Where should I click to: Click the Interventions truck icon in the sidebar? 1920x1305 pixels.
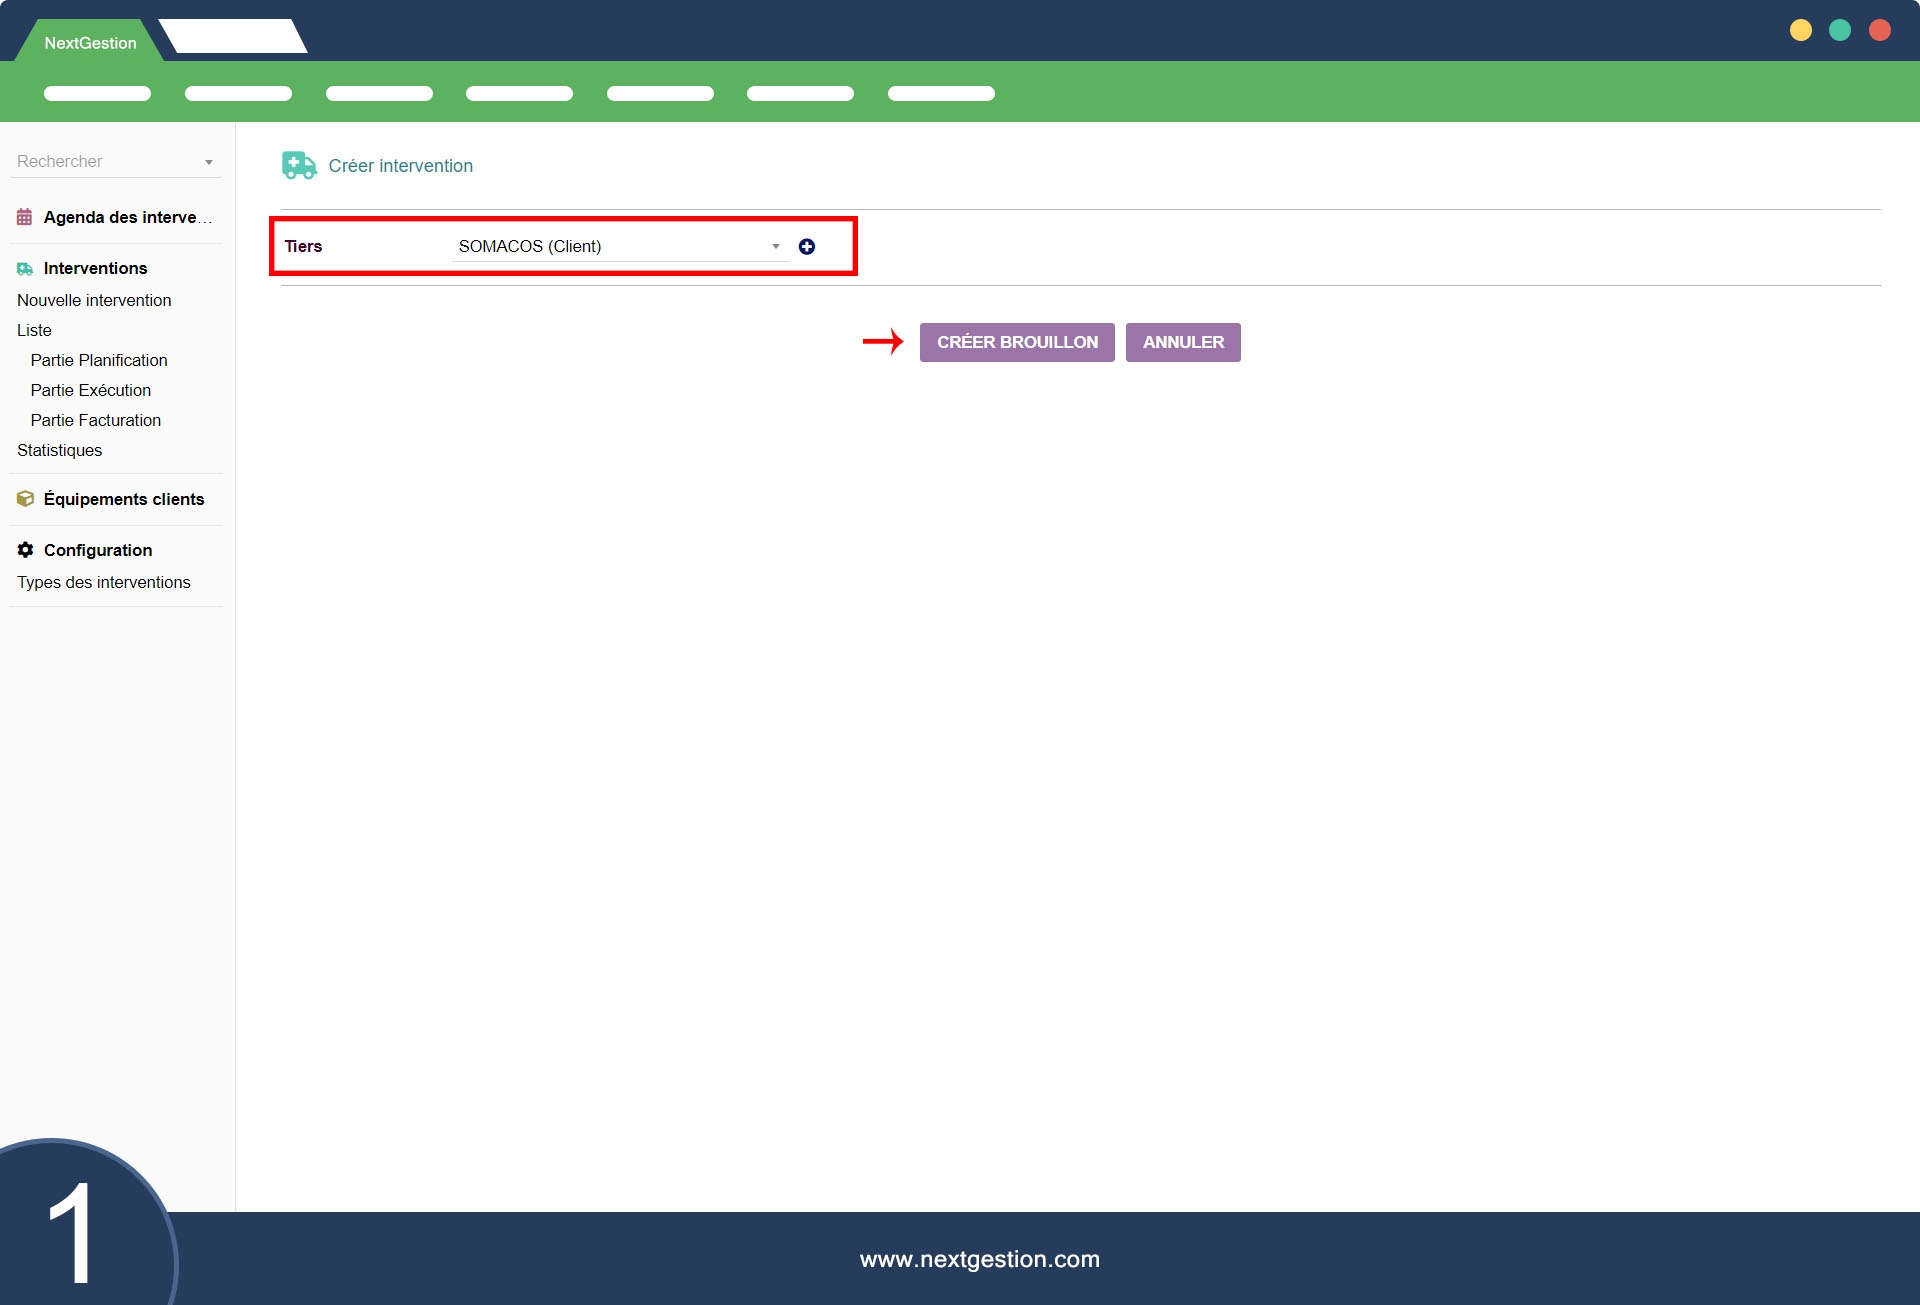tap(25, 269)
